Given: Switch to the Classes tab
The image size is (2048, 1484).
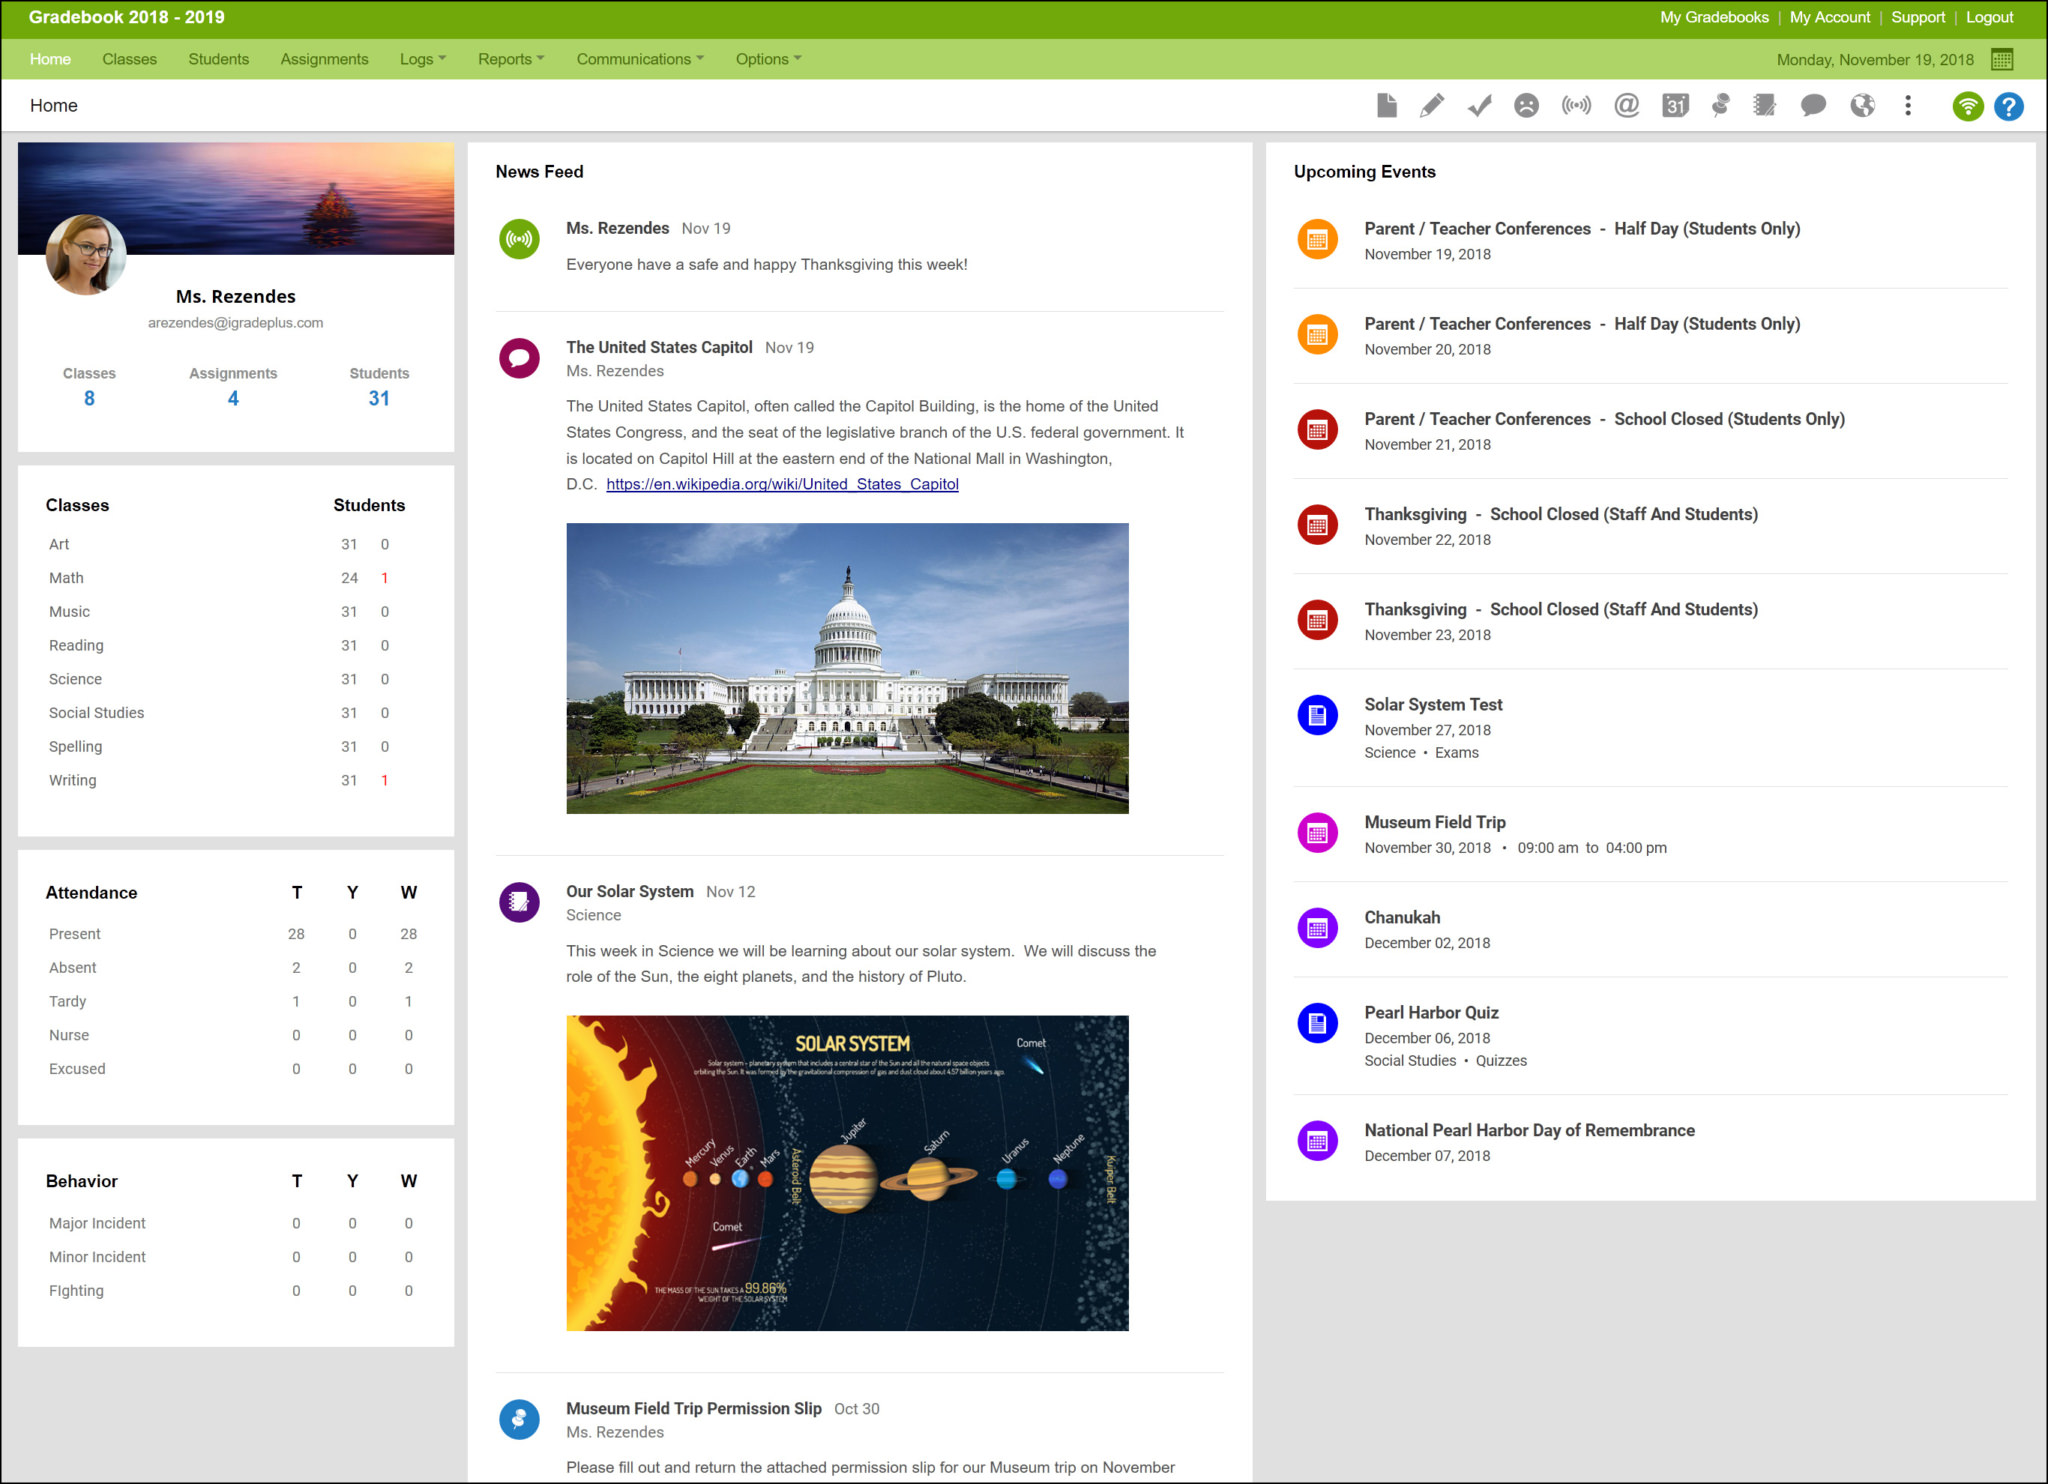Looking at the screenshot, I should click(129, 59).
